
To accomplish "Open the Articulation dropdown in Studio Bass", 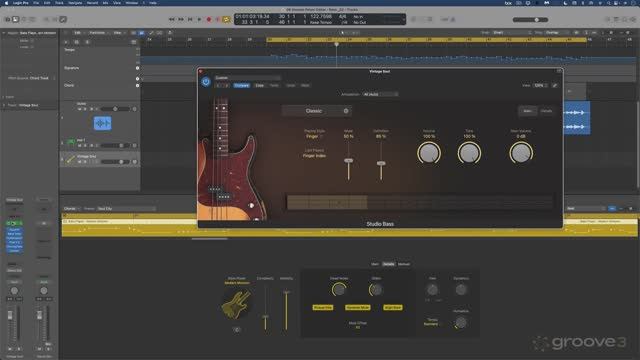I will tap(380, 94).
